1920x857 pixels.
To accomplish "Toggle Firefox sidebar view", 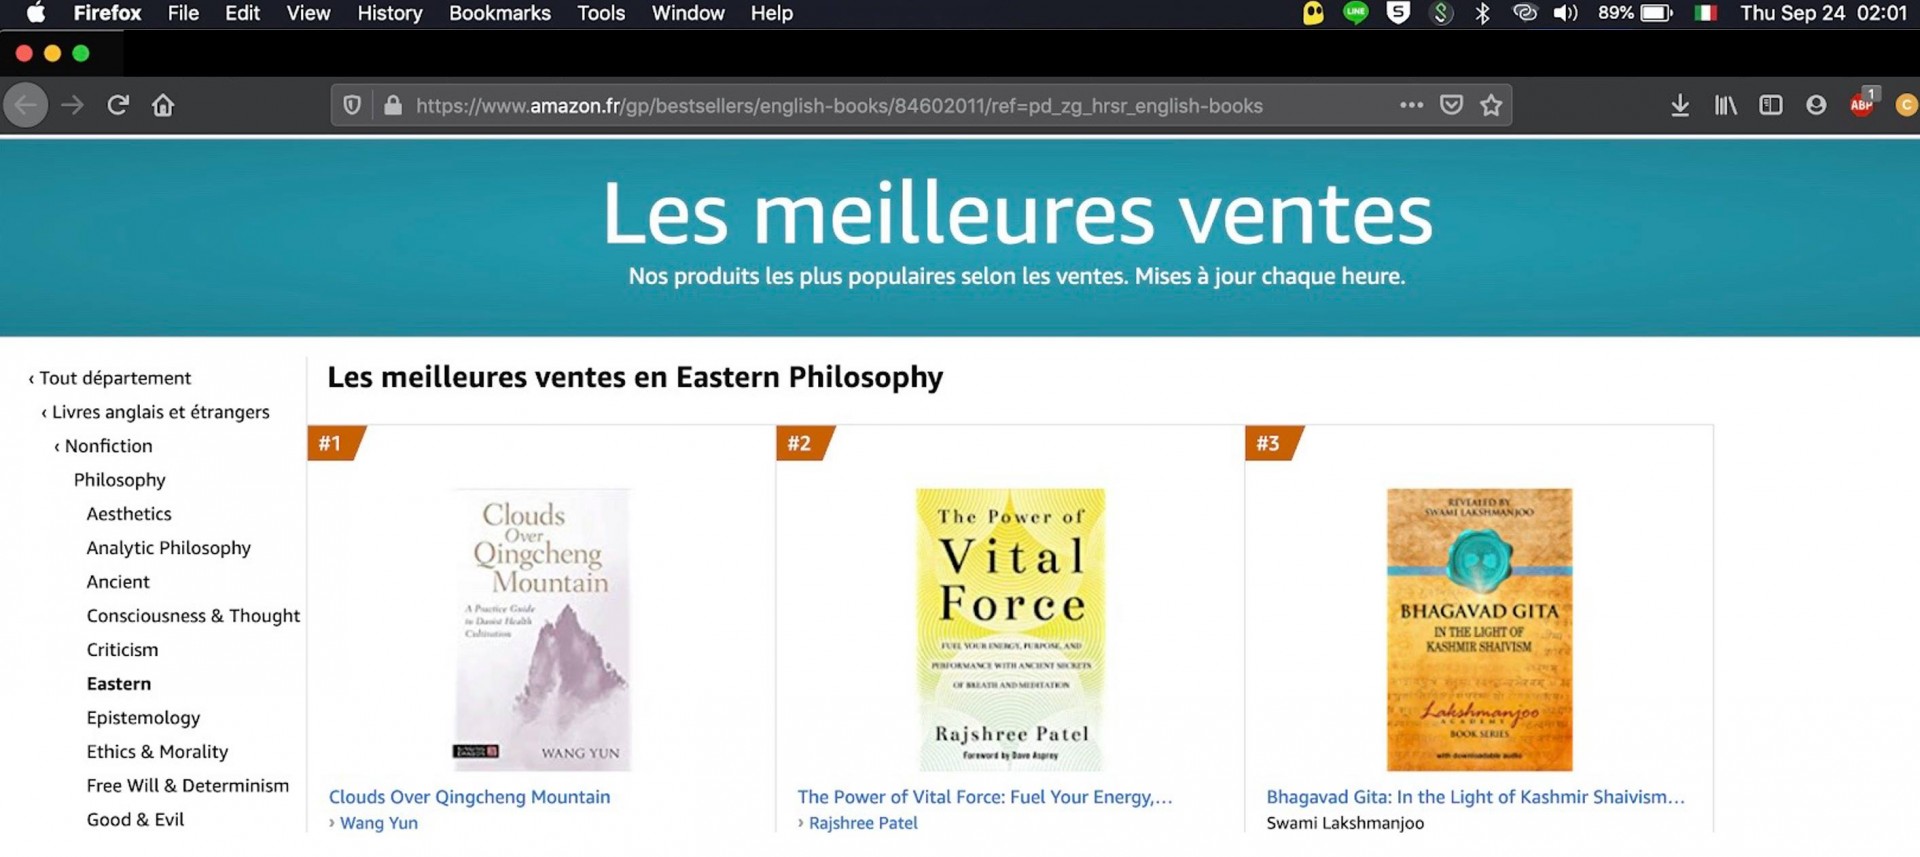I will [1771, 105].
